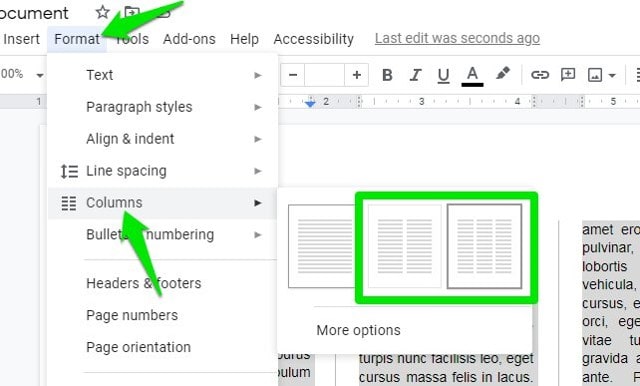Click More options in columns submenu

pyautogui.click(x=358, y=330)
